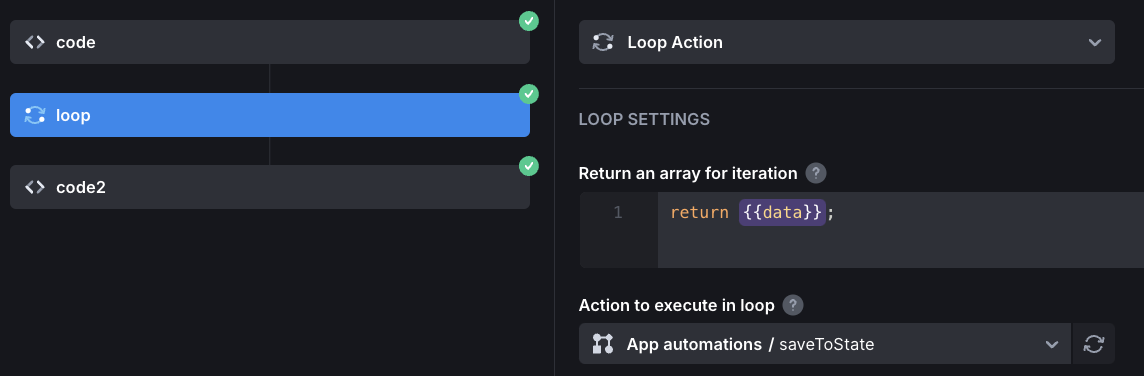Click the App automations workflow icon
1144x376 pixels.
point(603,344)
